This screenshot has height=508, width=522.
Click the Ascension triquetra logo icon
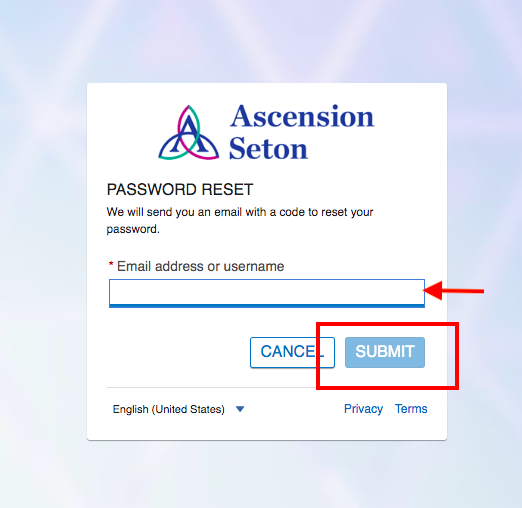tap(189, 133)
